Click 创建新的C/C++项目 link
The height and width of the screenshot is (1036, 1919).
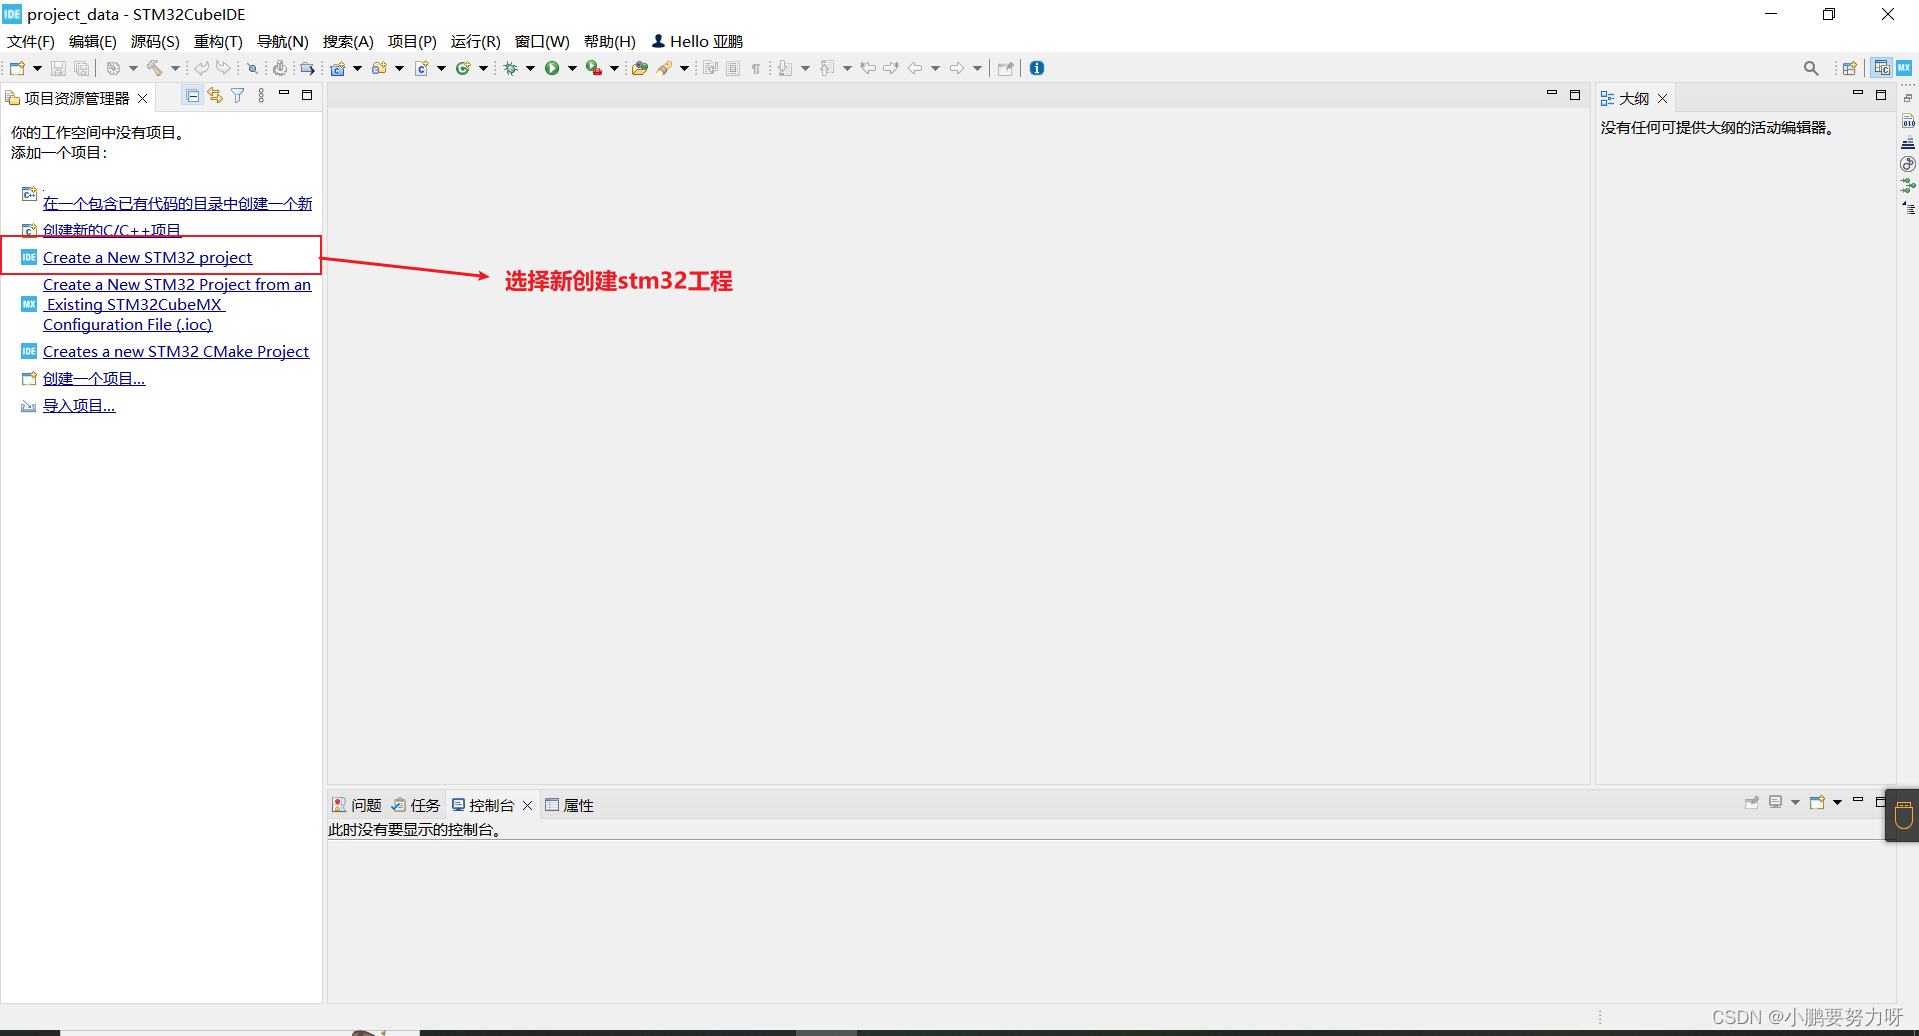[112, 230]
